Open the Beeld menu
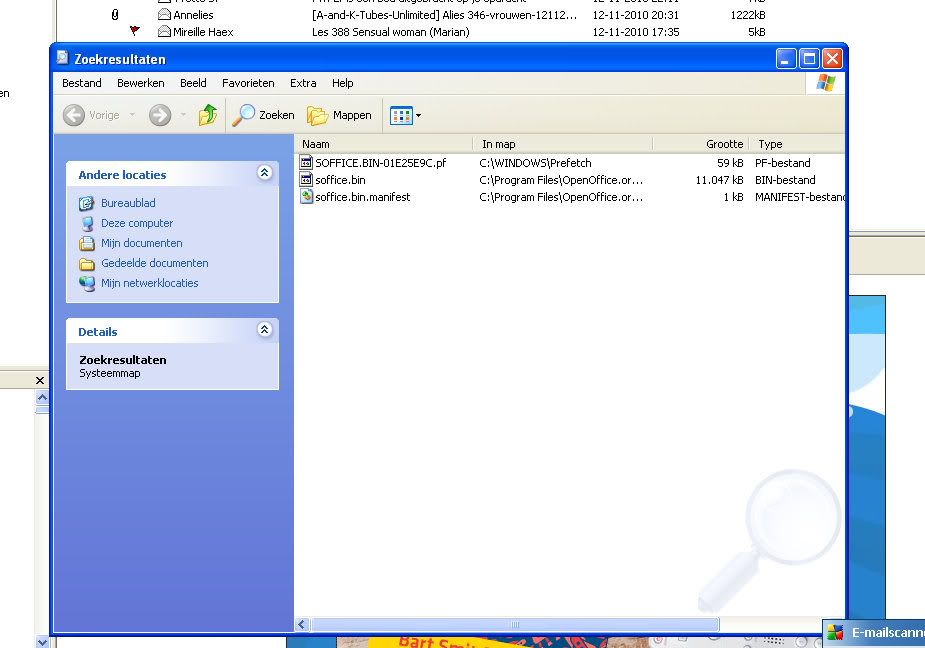This screenshot has width=925, height=648. [193, 83]
